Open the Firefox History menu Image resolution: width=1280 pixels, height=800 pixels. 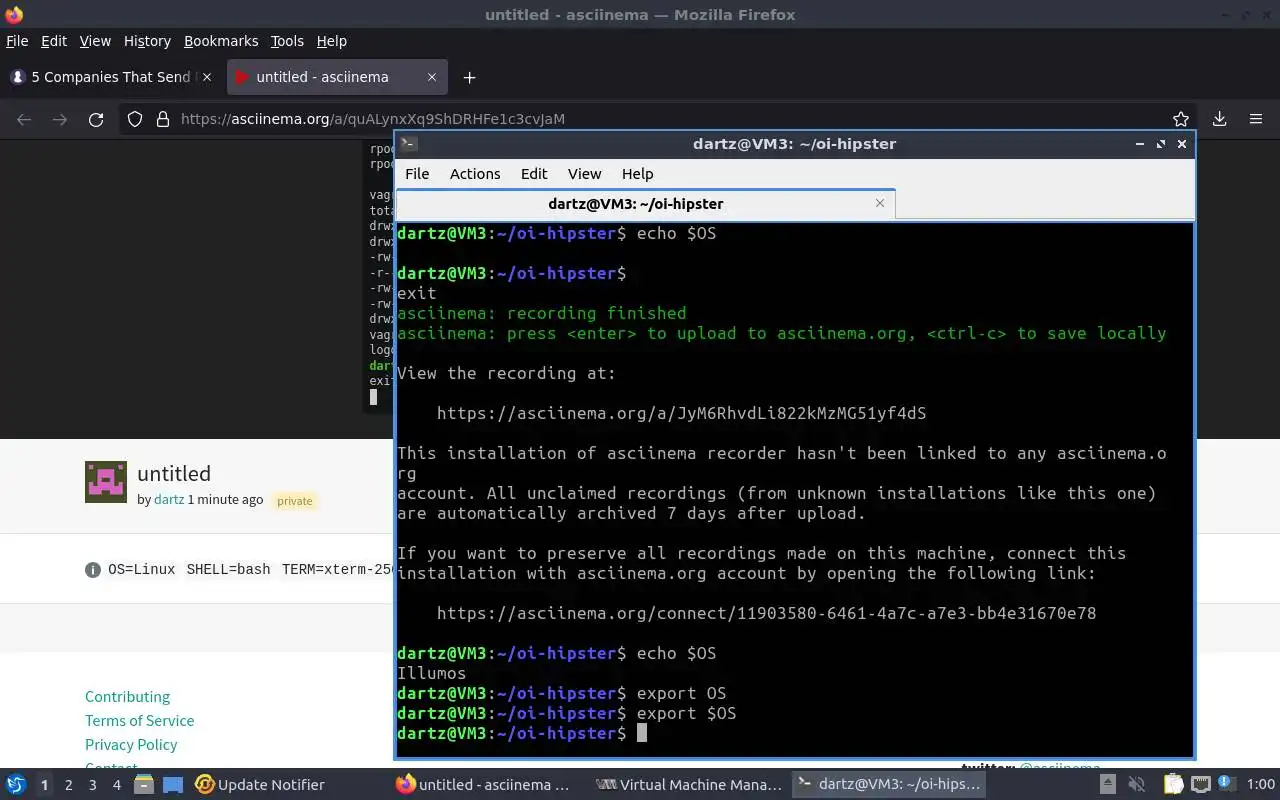147,41
